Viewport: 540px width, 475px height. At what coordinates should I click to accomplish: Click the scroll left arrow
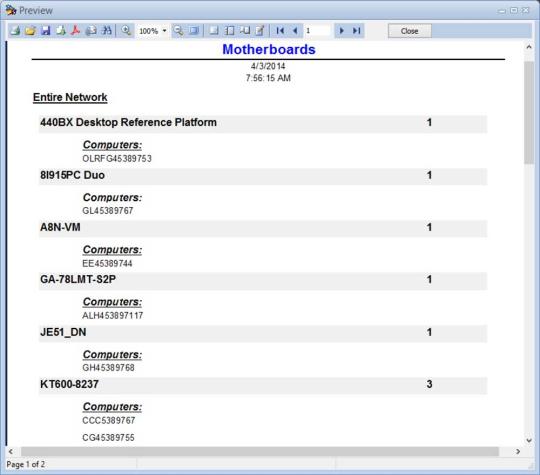11,451
